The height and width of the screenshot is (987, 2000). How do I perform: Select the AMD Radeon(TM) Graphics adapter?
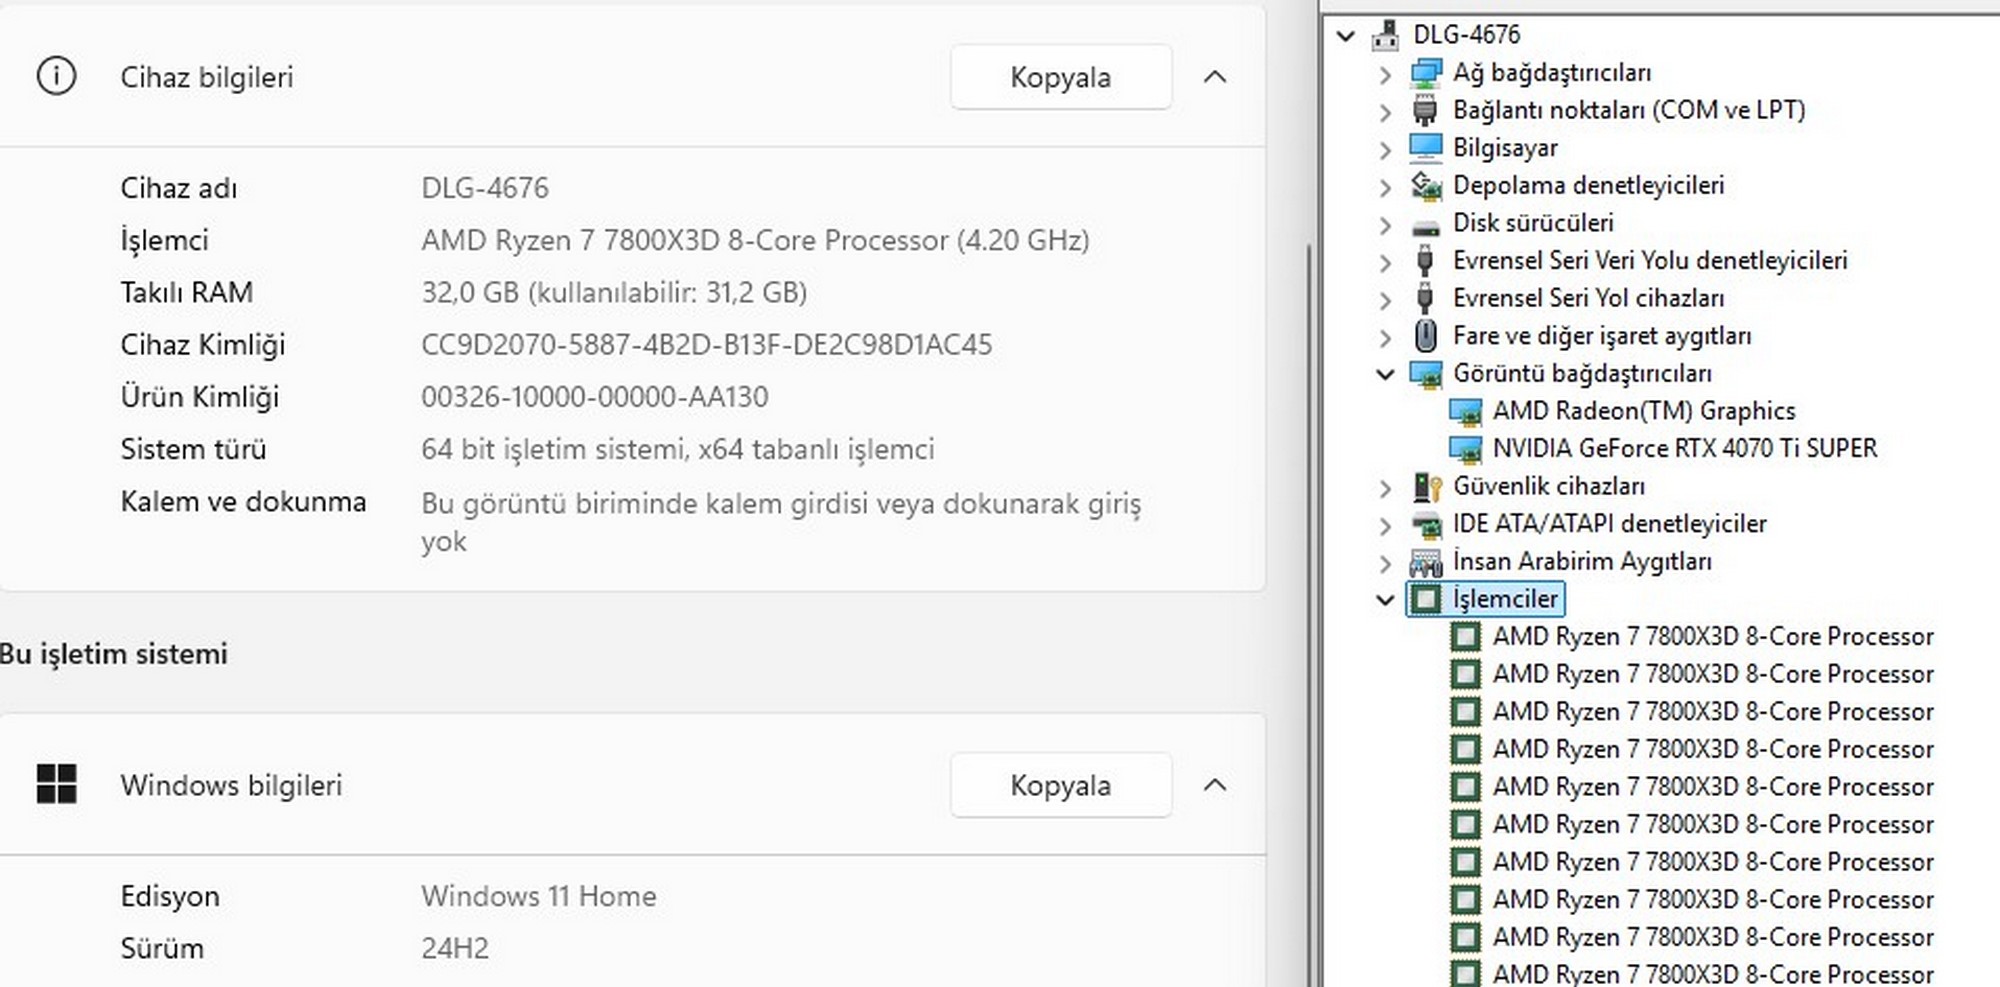pos(1643,411)
